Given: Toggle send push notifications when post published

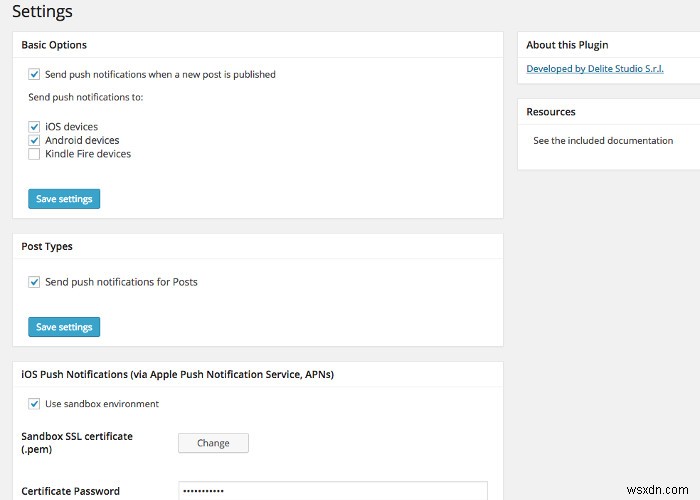Looking at the screenshot, I should click(34, 74).
